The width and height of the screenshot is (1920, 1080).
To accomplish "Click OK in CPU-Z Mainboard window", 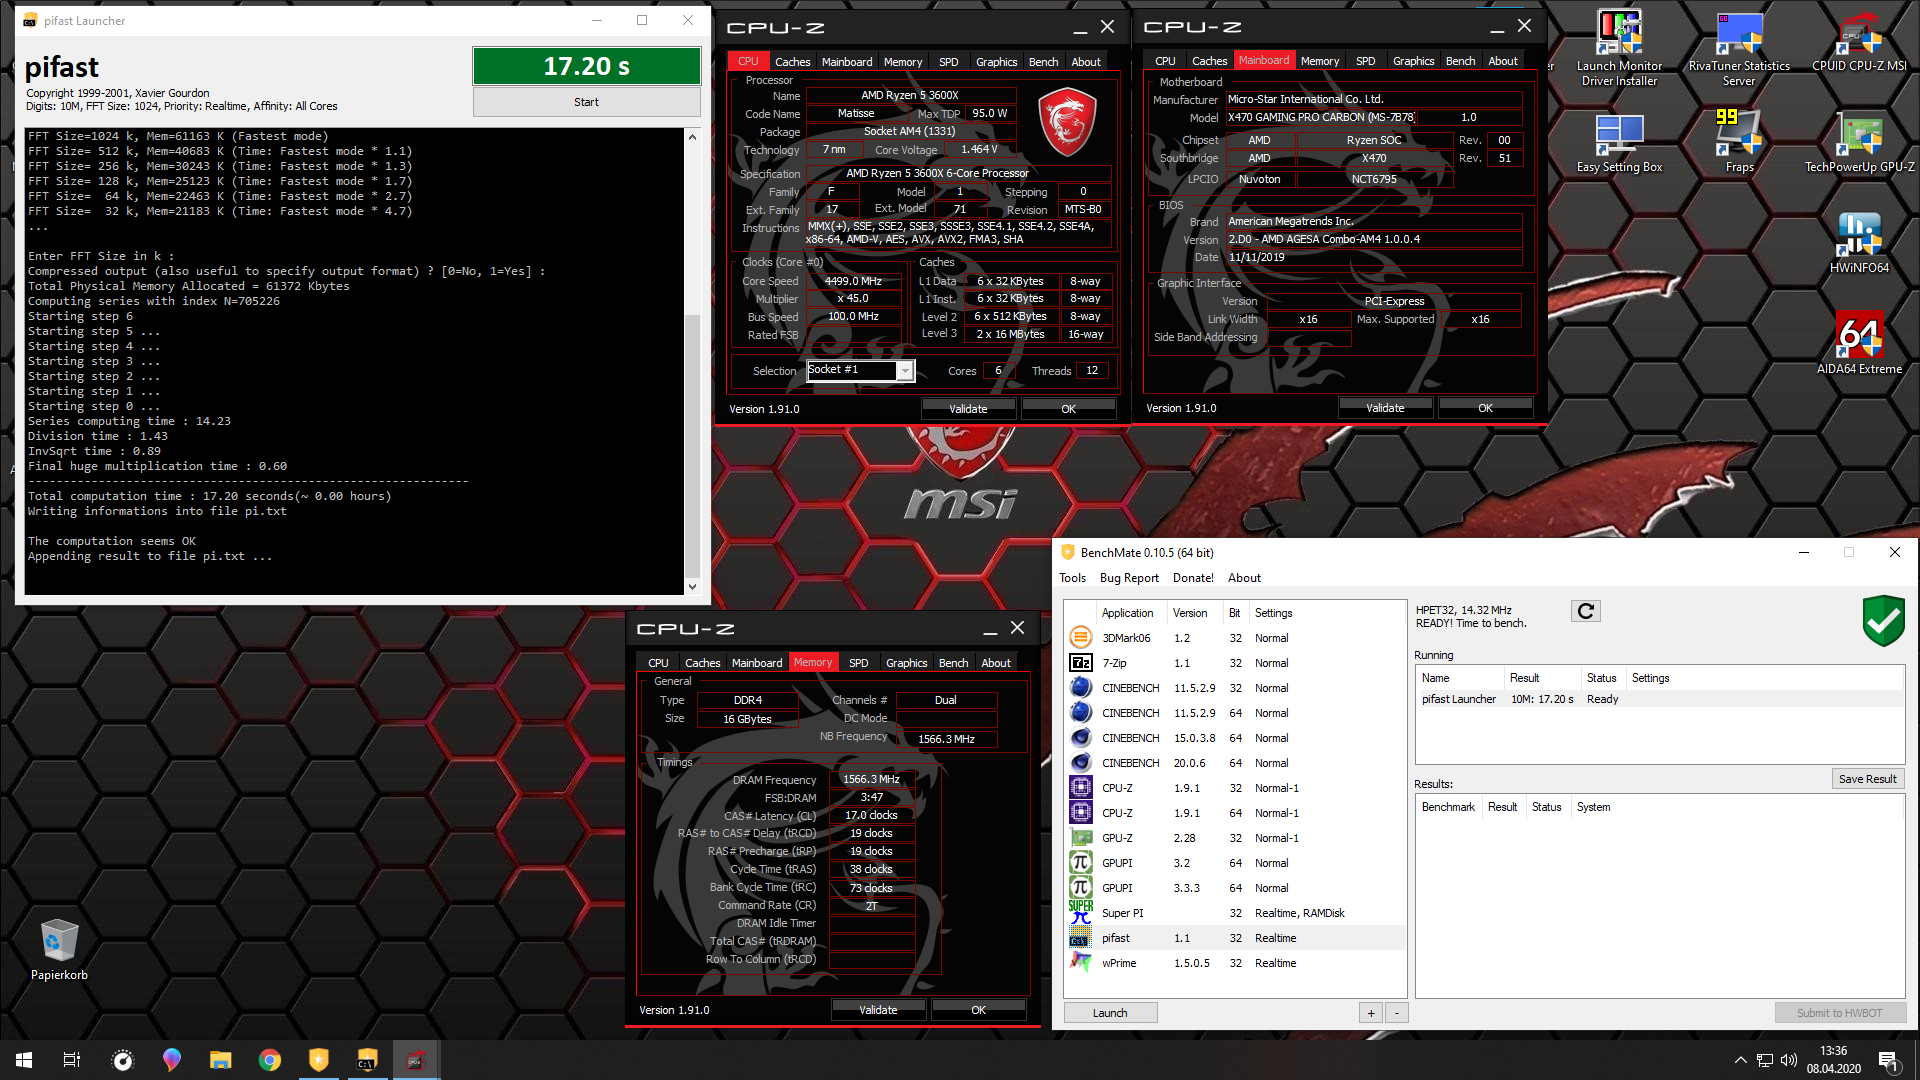I will (1485, 408).
